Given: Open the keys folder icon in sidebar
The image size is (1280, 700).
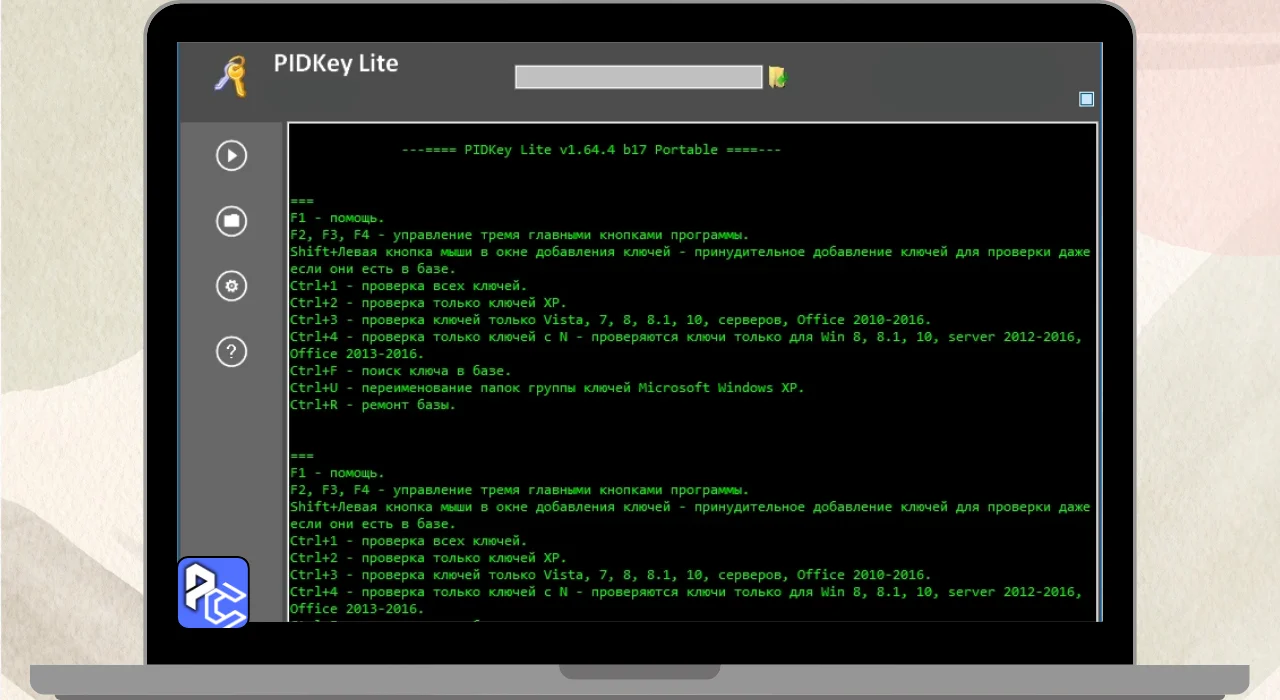Looking at the screenshot, I should point(232,221).
